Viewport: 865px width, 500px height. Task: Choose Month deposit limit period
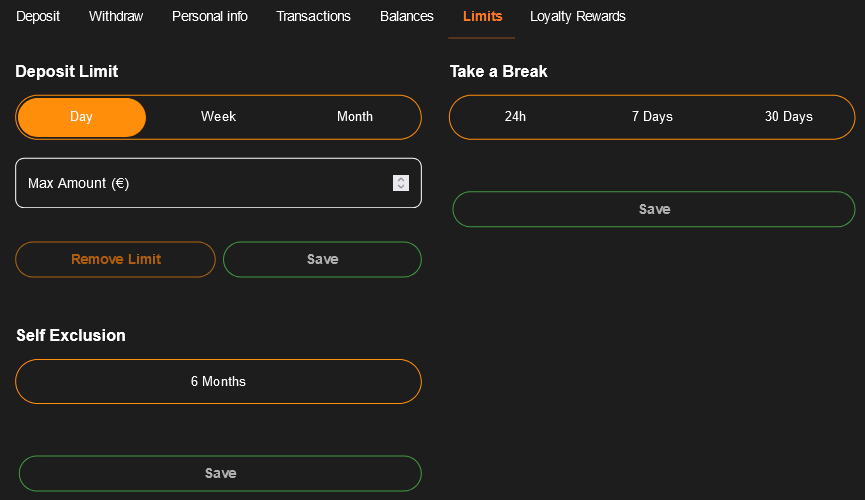click(x=355, y=117)
